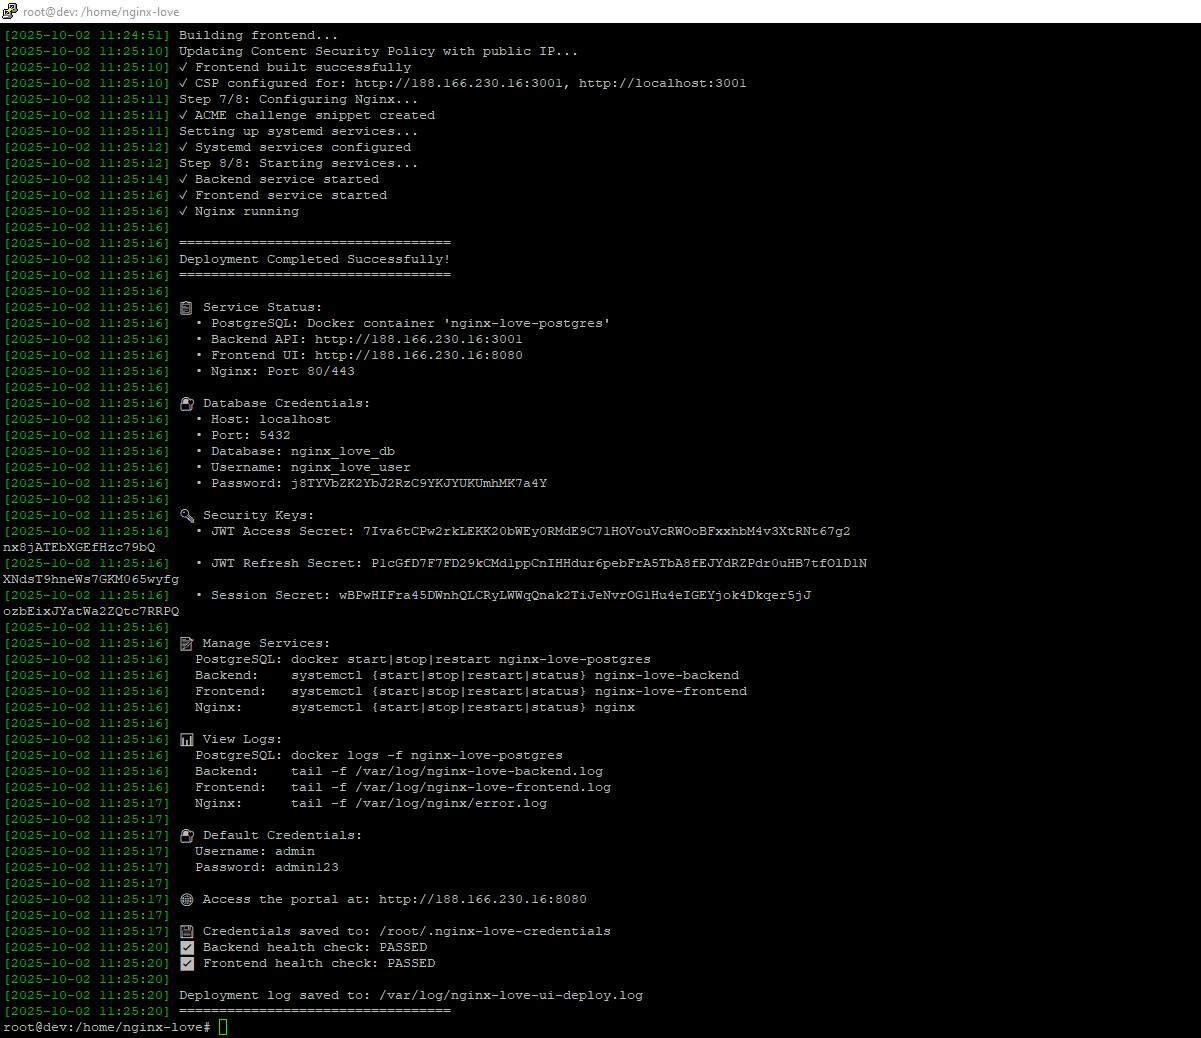Click the /var/log/nginx-love-ui-deploy.log path

(x=510, y=996)
